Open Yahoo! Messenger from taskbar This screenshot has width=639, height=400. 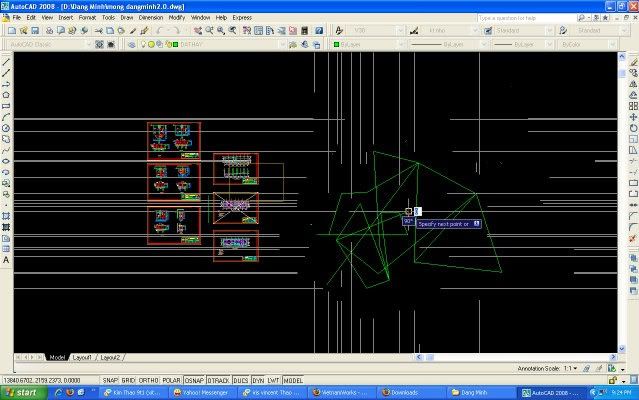point(201,393)
